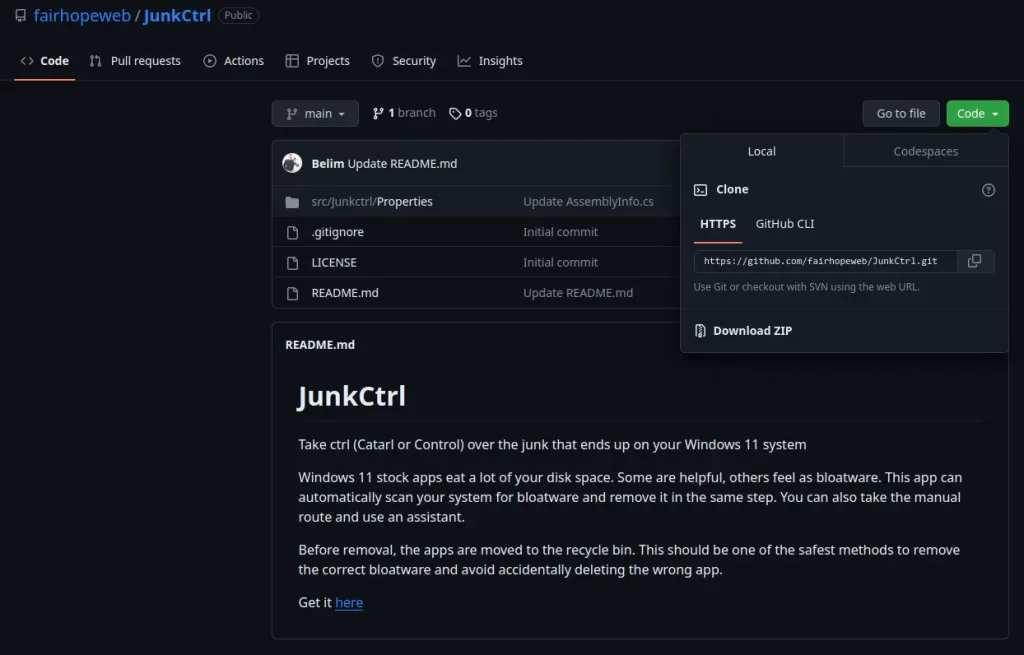Image resolution: width=1024 pixels, height=655 pixels.
Task: Open the README.md file in the list
Action: pyautogui.click(x=345, y=293)
